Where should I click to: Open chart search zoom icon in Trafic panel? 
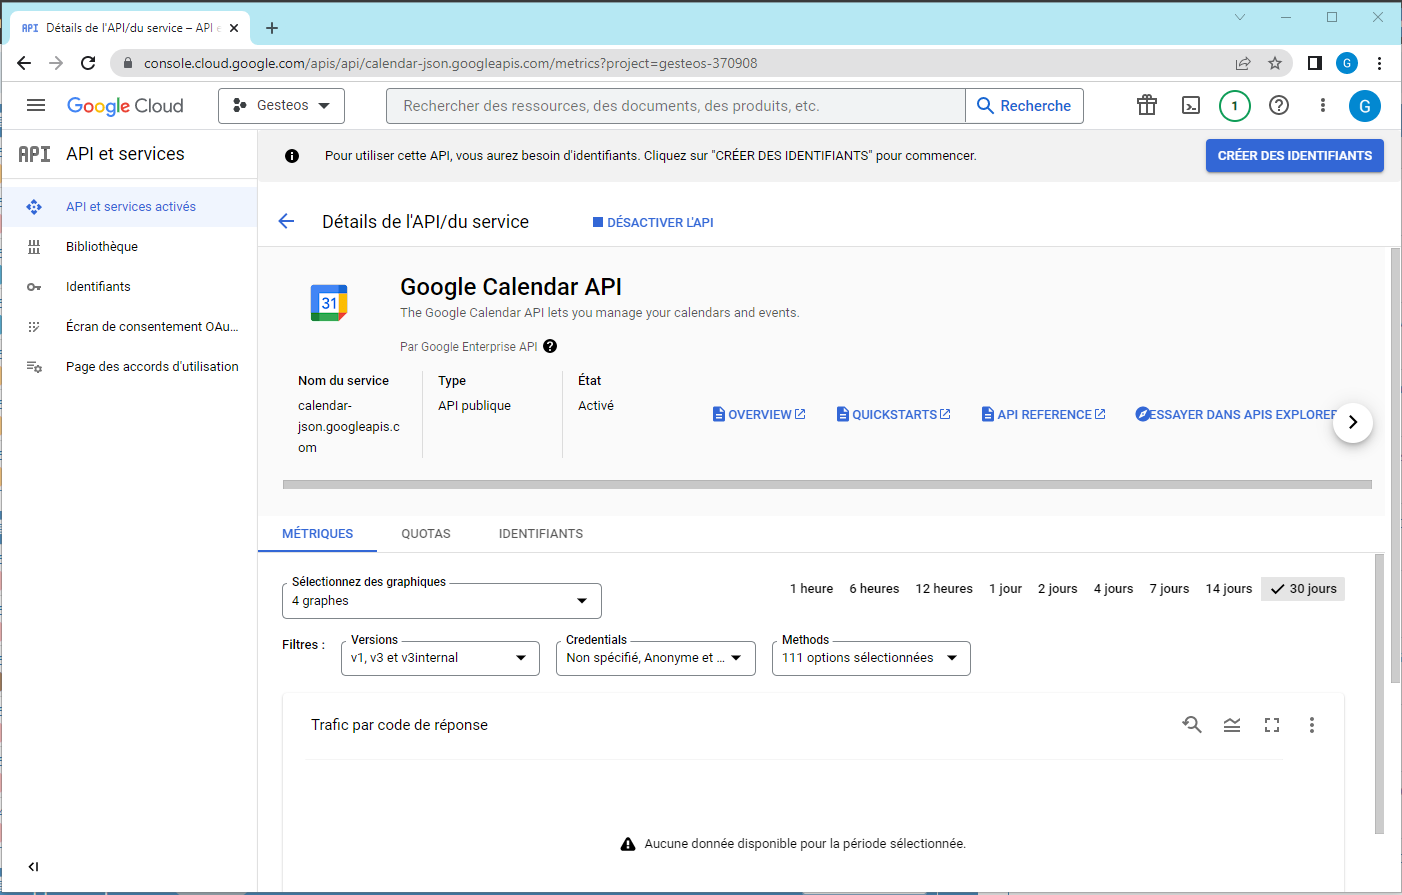(x=1191, y=725)
